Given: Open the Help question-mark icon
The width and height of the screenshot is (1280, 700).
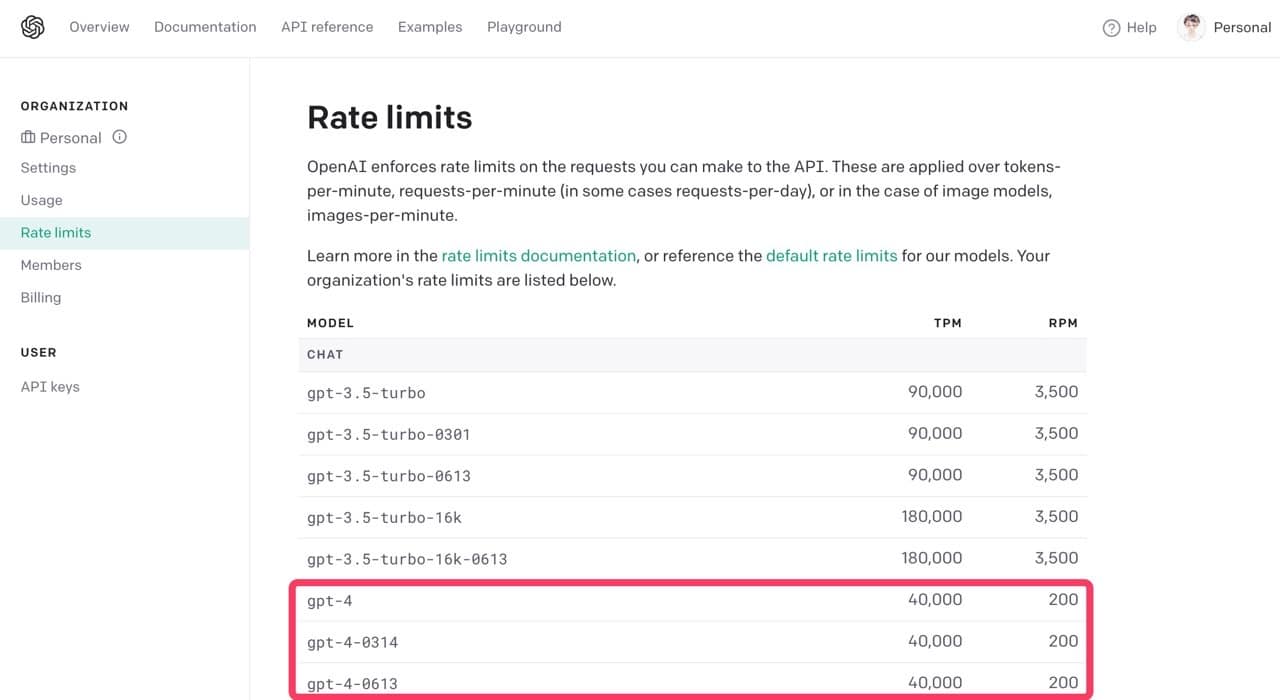Looking at the screenshot, I should click(x=1111, y=28).
